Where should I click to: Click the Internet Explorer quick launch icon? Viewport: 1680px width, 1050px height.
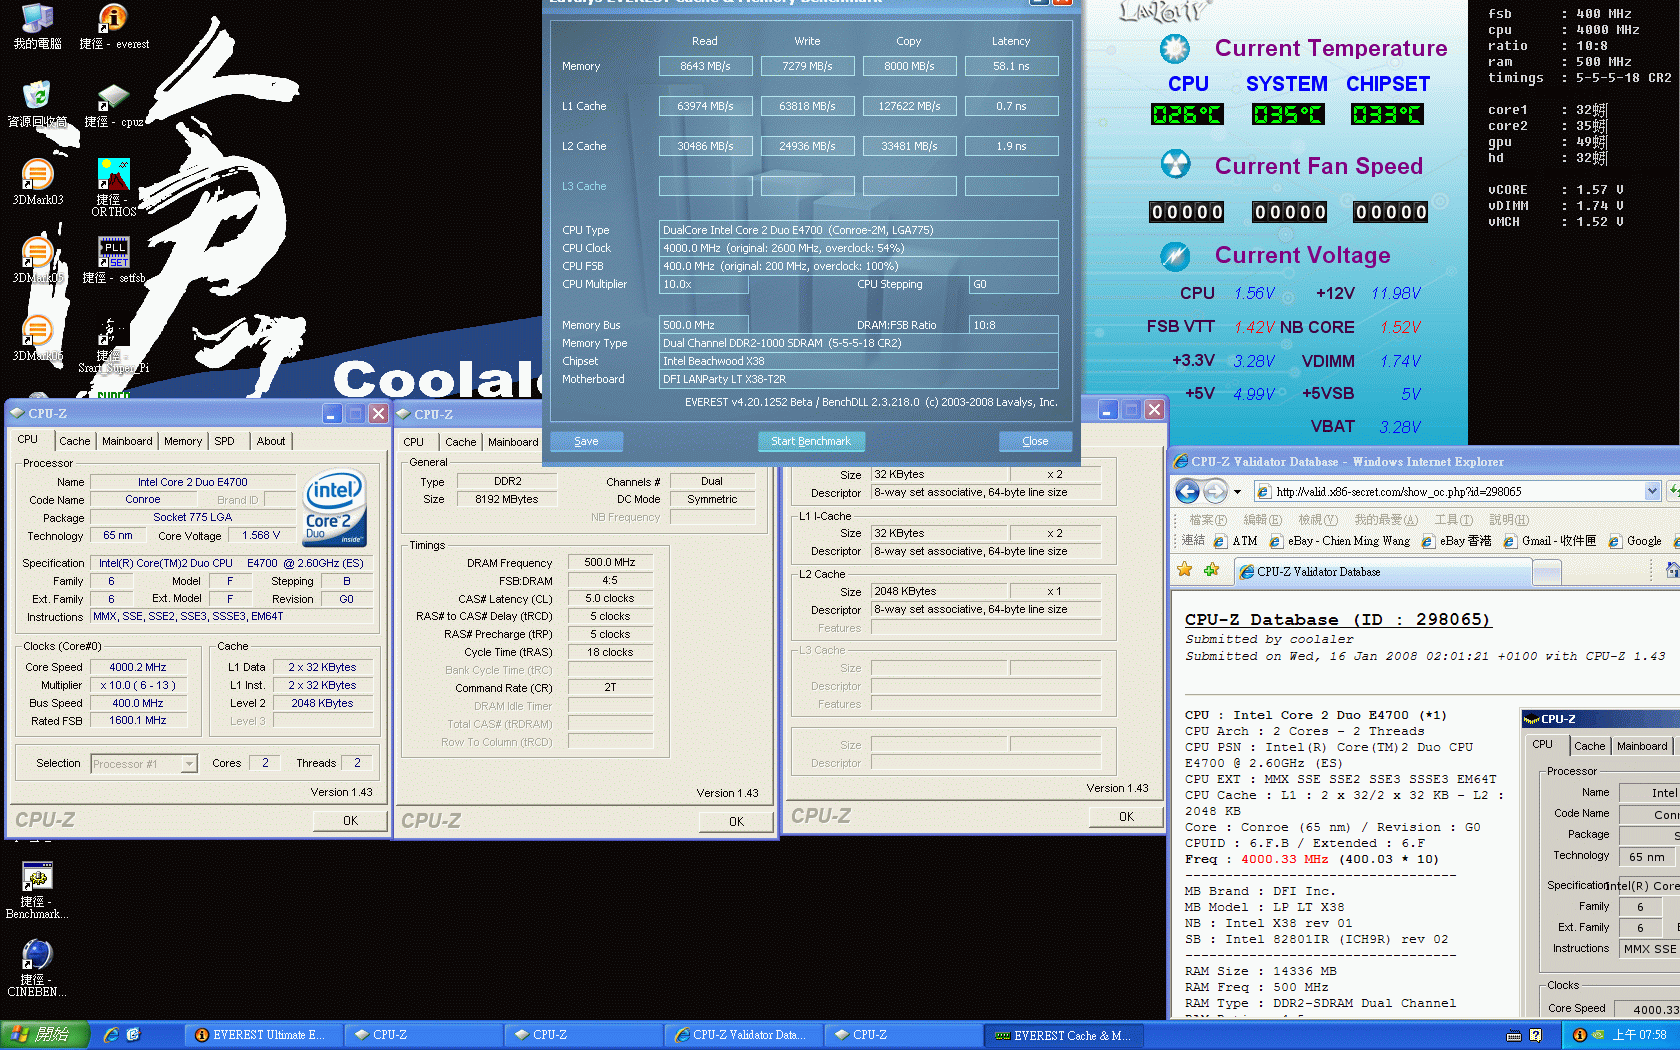point(111,1035)
